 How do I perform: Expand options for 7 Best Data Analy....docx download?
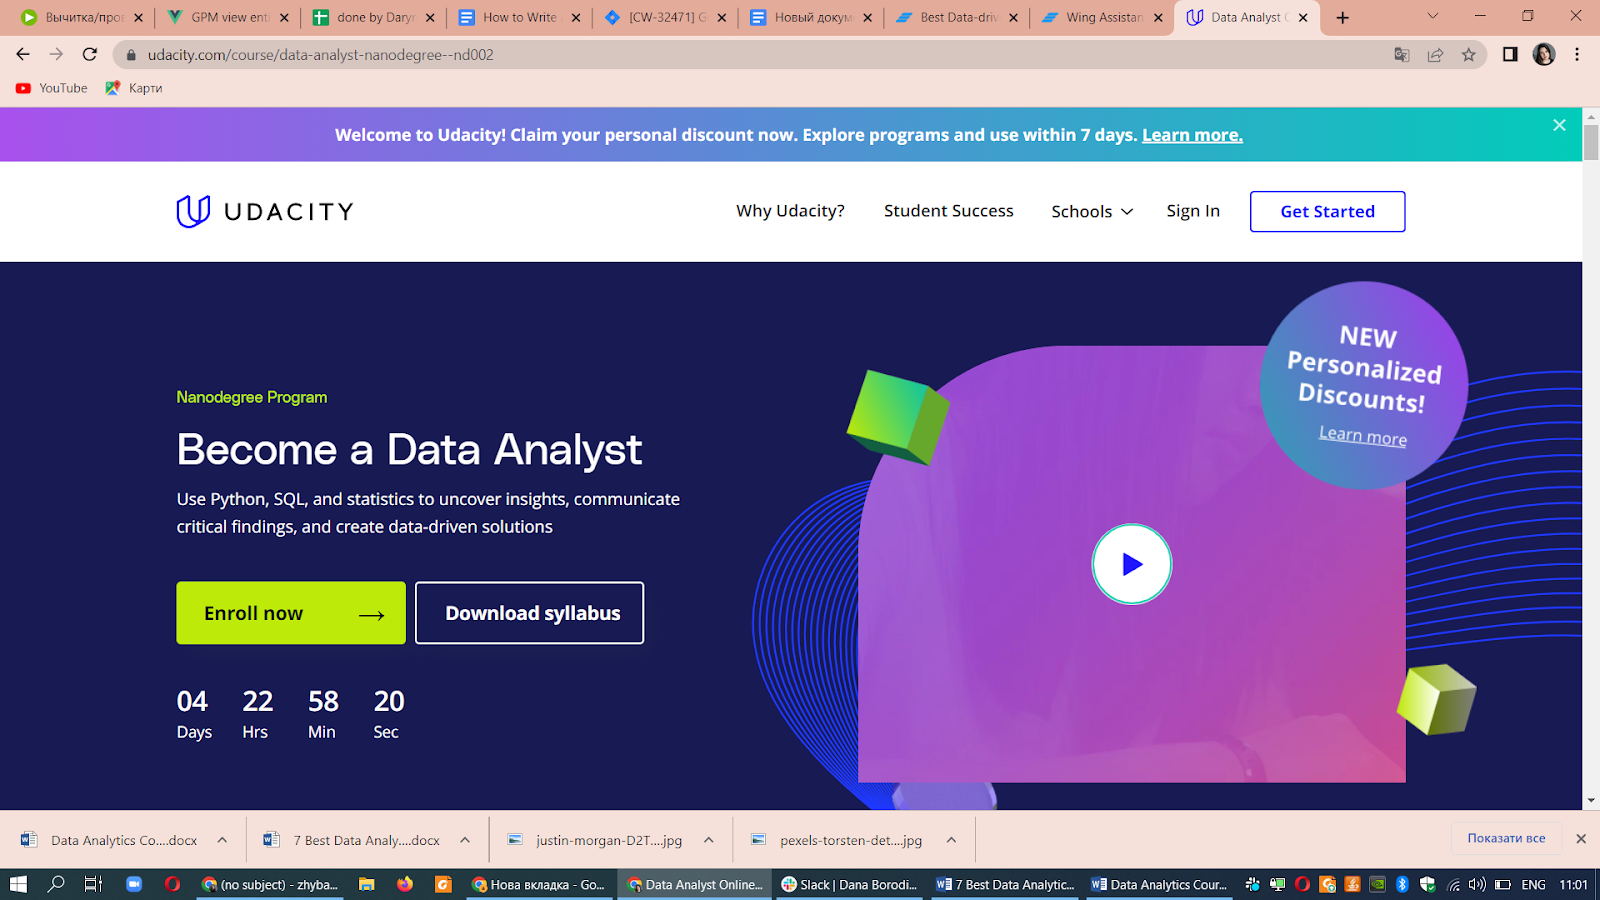pos(465,840)
